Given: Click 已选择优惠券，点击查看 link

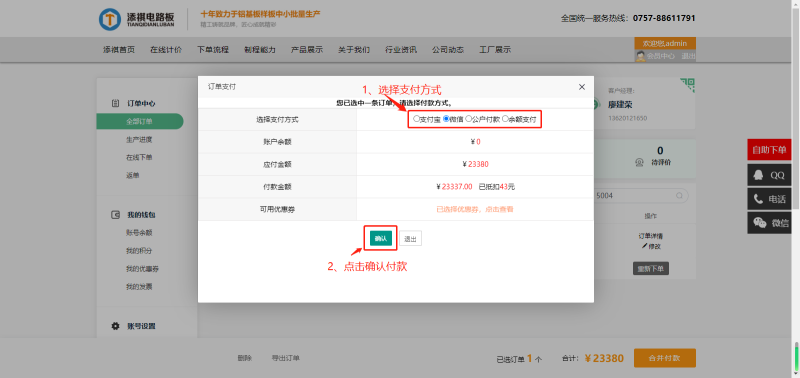Looking at the screenshot, I should tap(474, 209).
